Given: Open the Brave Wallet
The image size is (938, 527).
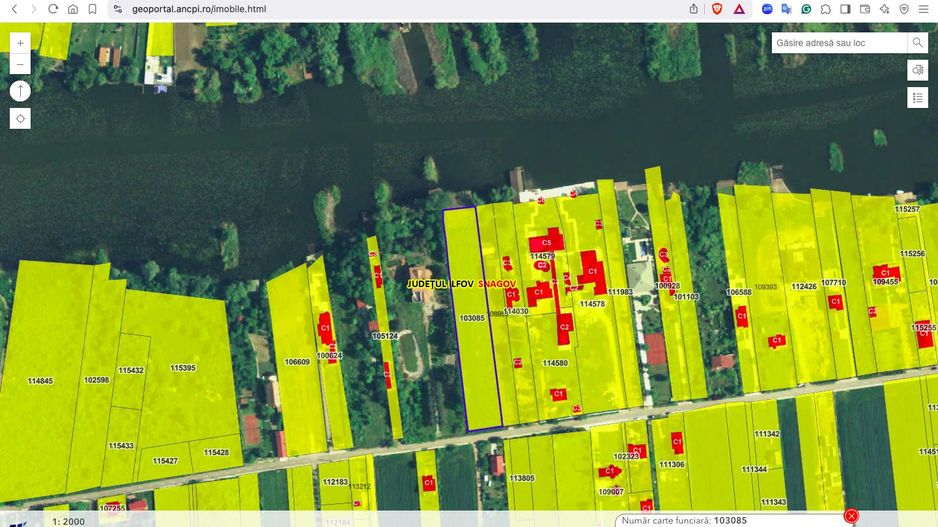Looking at the screenshot, I should point(865,9).
